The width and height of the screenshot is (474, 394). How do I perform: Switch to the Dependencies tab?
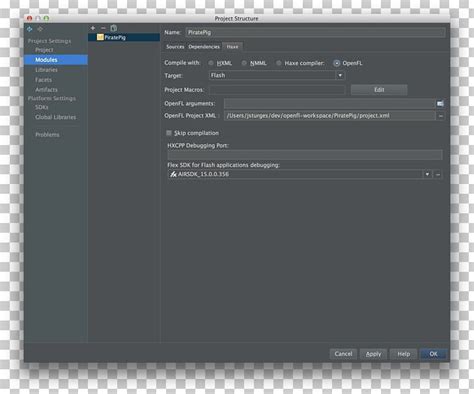[204, 47]
